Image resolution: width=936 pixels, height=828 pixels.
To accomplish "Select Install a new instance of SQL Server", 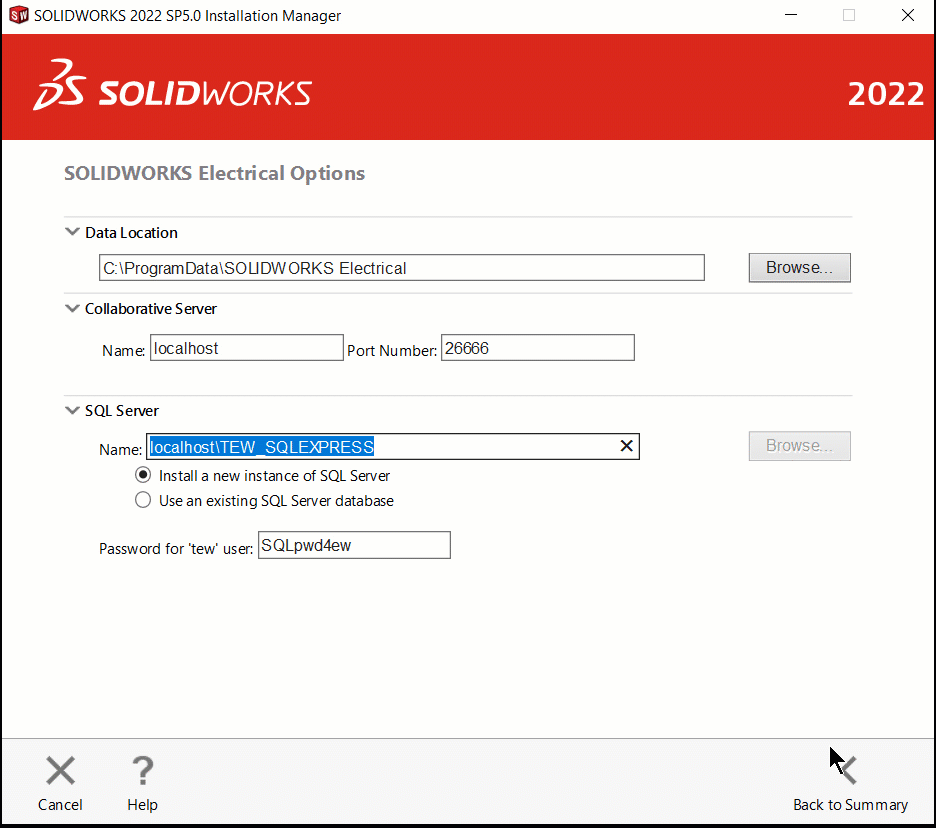I will click(143, 475).
